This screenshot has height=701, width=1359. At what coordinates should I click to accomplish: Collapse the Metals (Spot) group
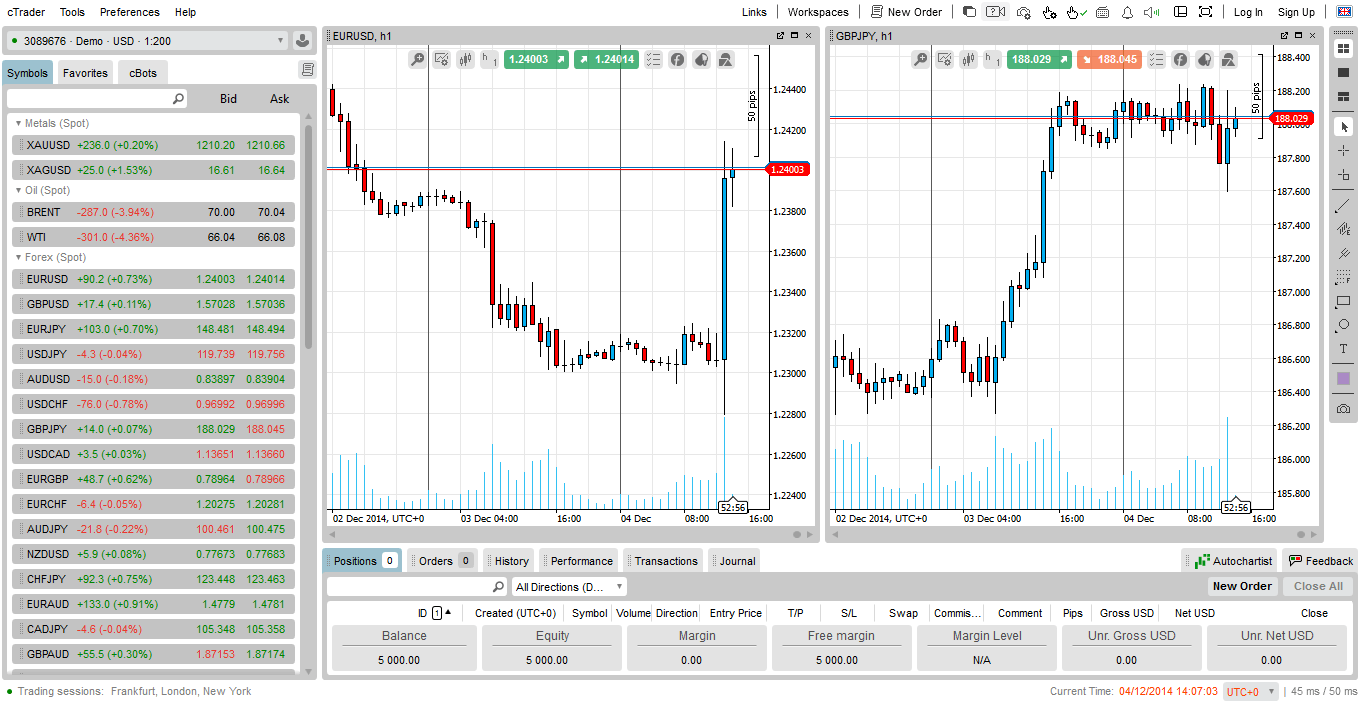coord(18,123)
